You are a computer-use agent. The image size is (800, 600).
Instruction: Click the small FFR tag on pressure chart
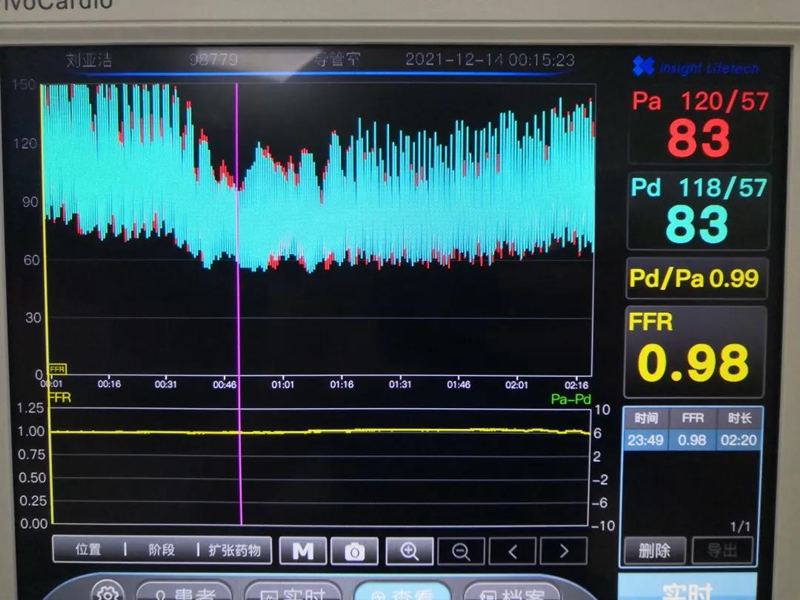click(57, 369)
